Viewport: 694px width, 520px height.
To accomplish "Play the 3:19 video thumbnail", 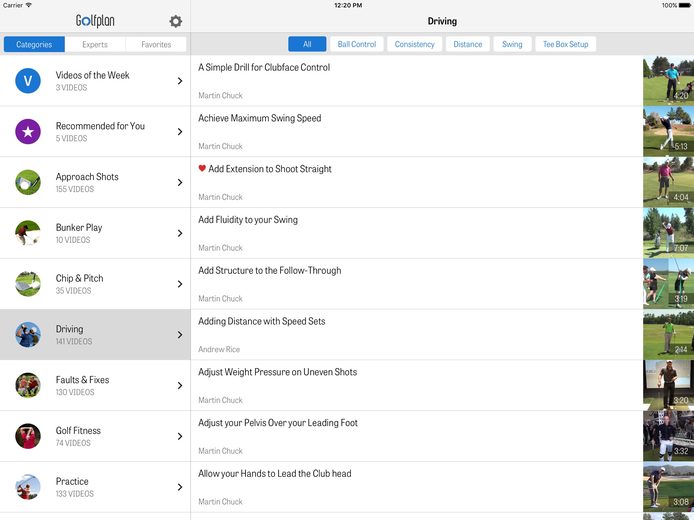I will [x=668, y=284].
